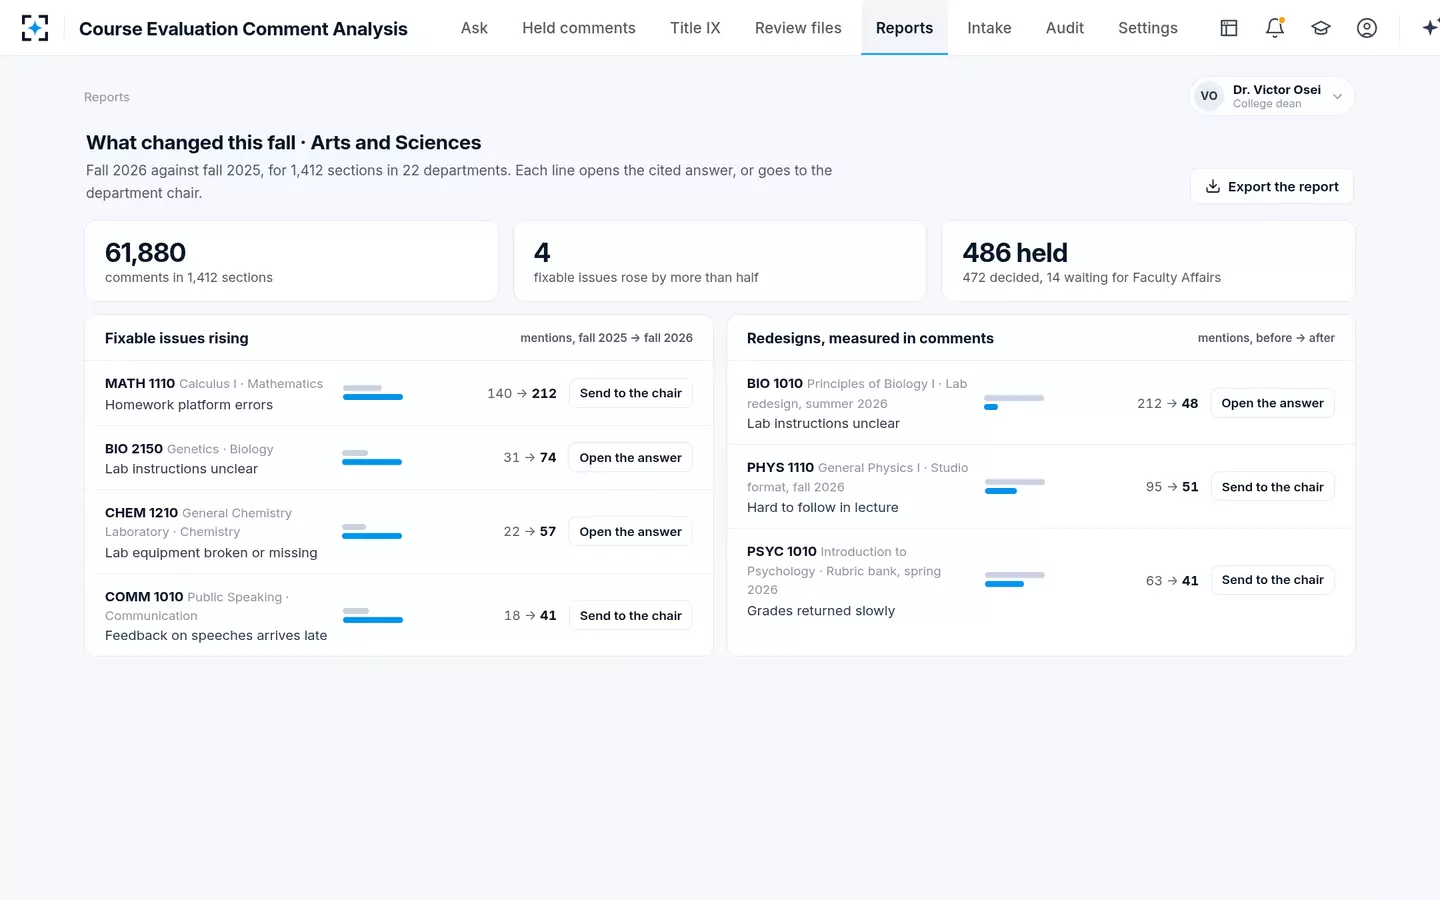Click the VO avatar badge

click(1209, 96)
